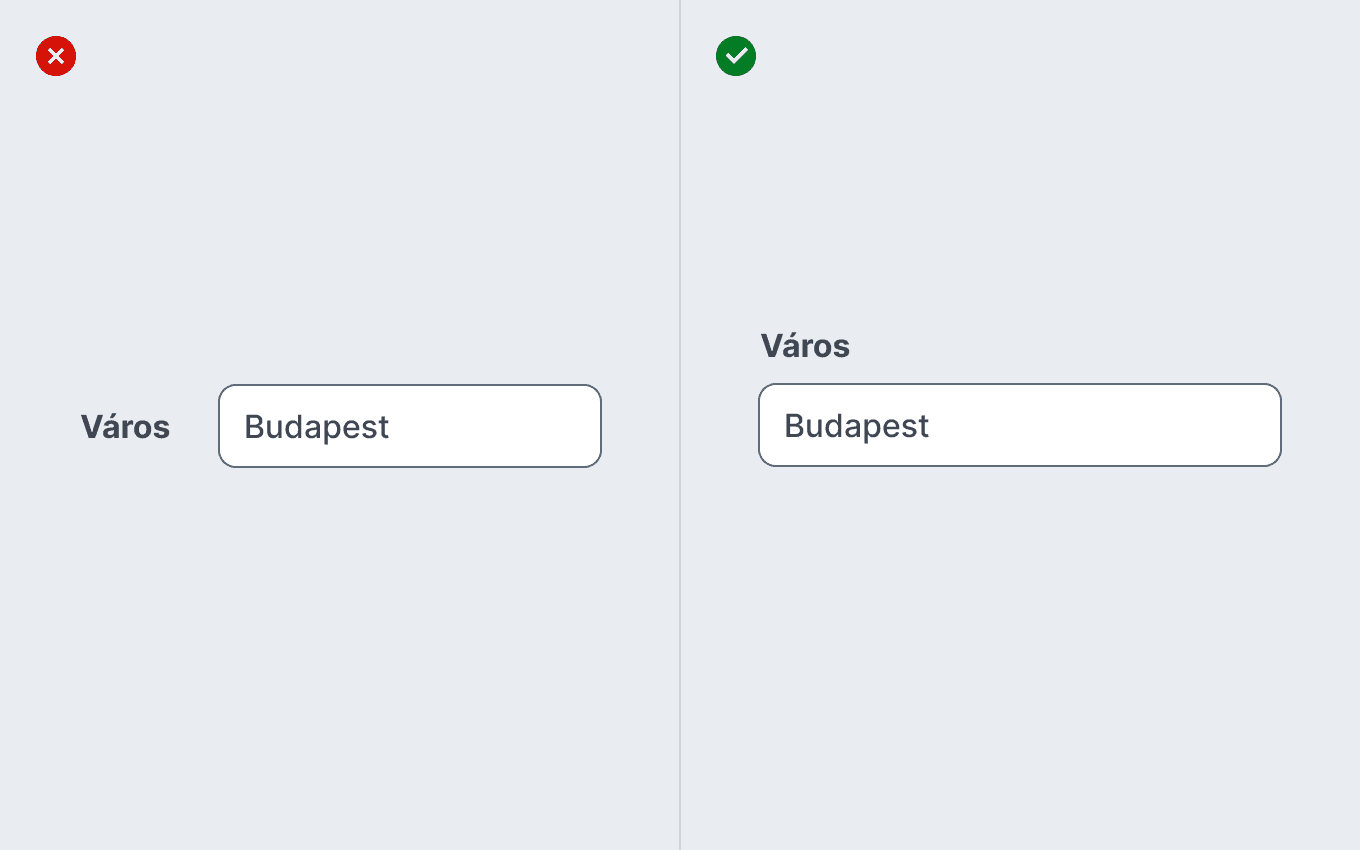The image size is (1360, 850).
Task: Place cursor on Budapest text in wider field
Action: coord(856,426)
